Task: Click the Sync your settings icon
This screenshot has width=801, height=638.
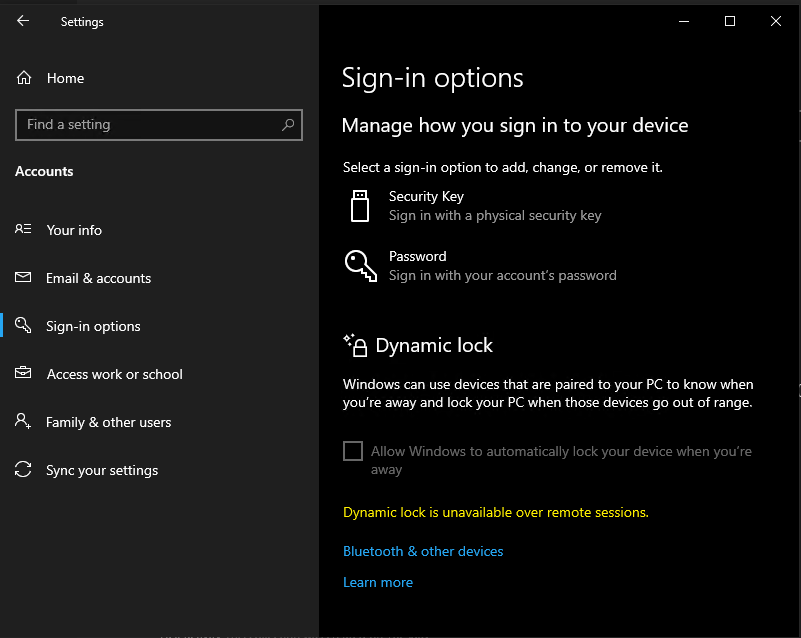Action: 24,470
